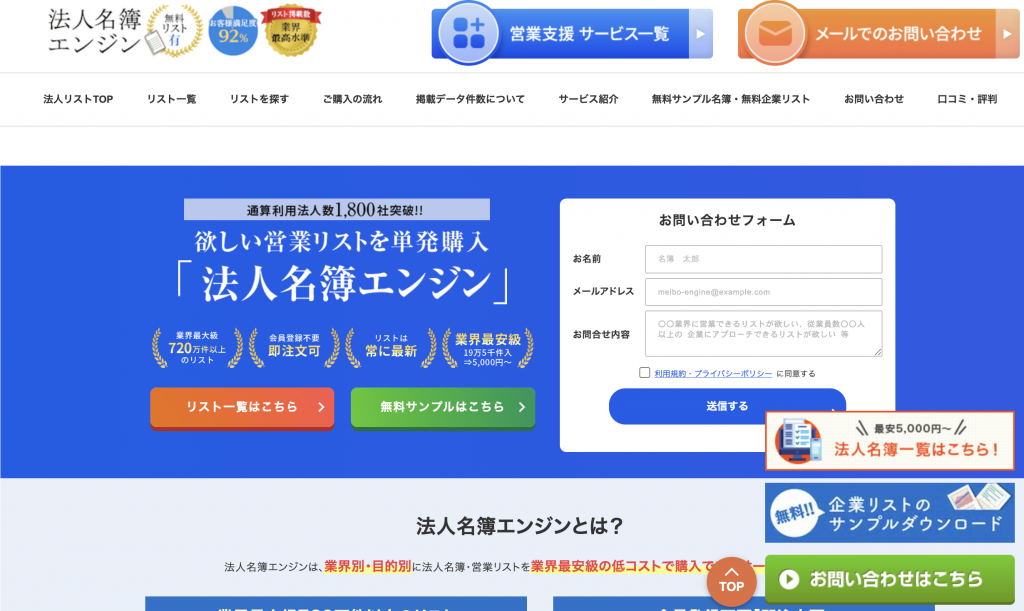Click the 法人名簿エンジン site logo
The height and width of the screenshot is (611, 1024).
[95, 31]
